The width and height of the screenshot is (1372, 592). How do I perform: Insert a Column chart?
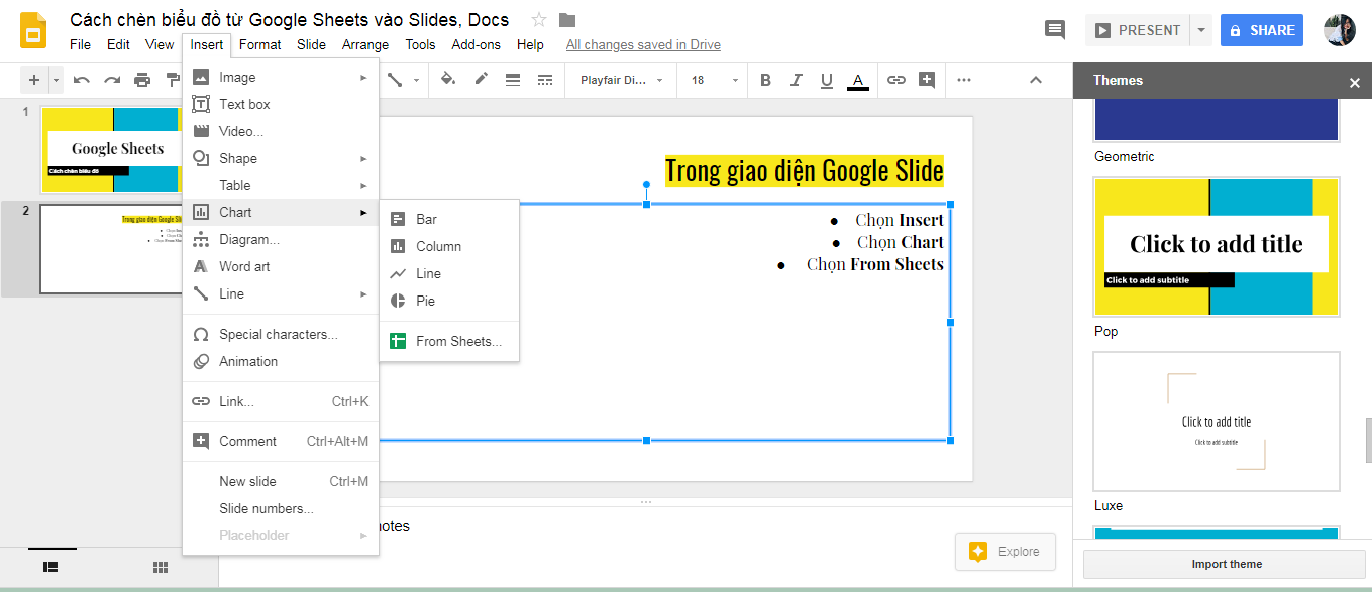pos(450,246)
